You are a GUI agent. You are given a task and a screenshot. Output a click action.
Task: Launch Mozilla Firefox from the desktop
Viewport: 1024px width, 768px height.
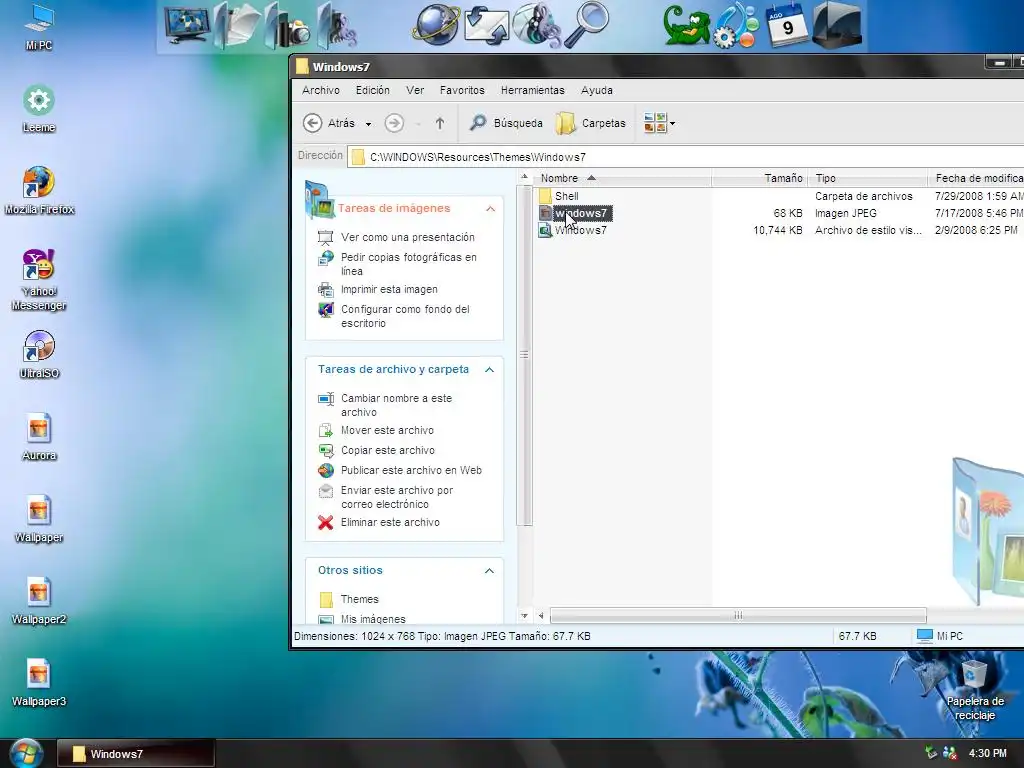click(x=39, y=191)
